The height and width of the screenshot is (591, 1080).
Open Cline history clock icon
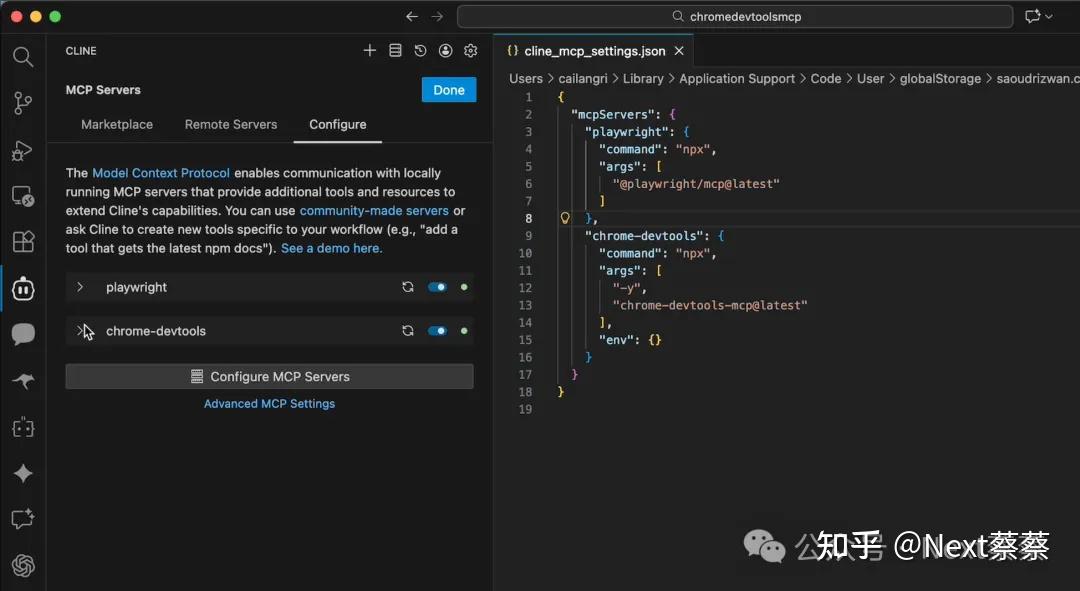click(x=420, y=51)
